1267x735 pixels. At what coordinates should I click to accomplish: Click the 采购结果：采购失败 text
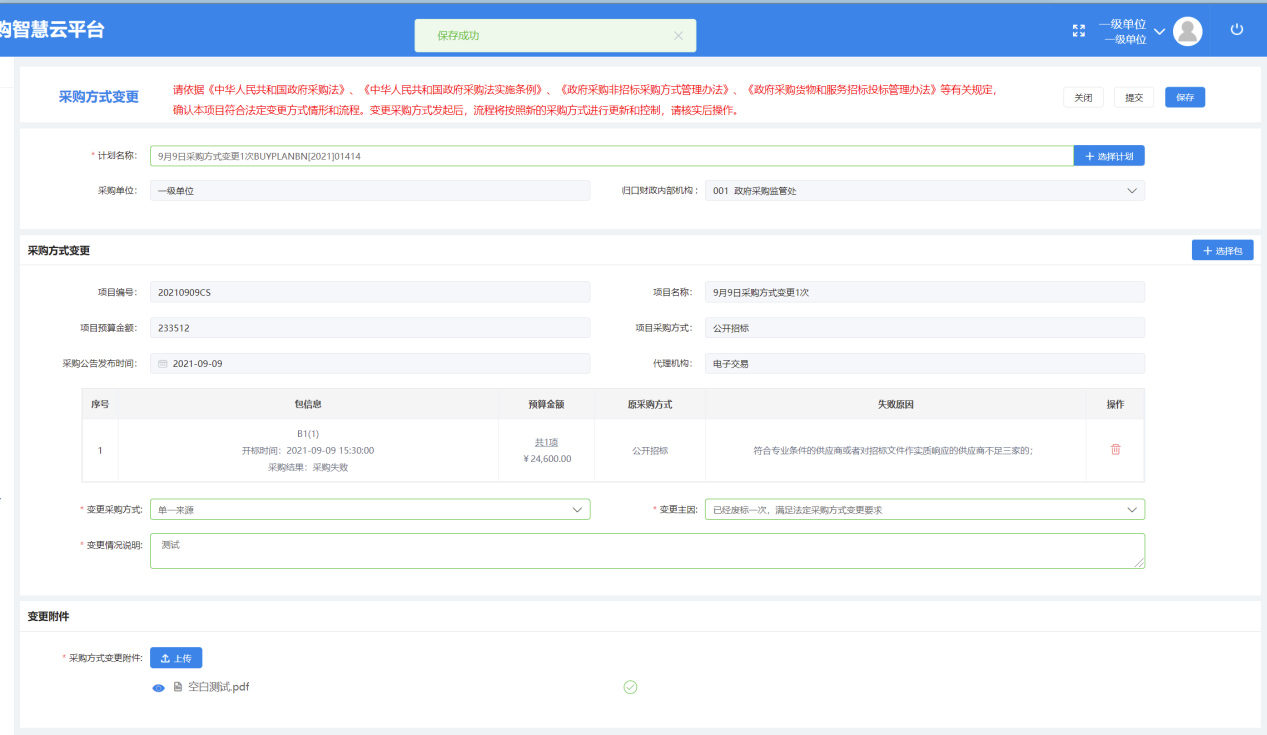[308, 467]
